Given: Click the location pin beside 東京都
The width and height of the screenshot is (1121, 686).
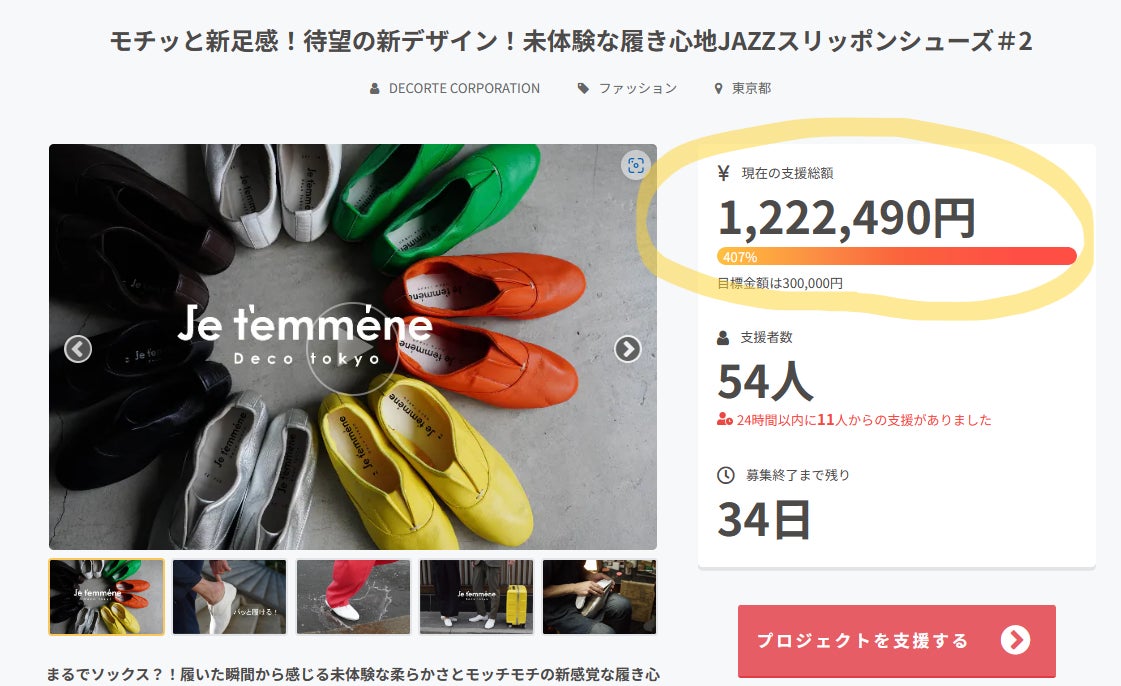Looking at the screenshot, I should pos(718,89).
